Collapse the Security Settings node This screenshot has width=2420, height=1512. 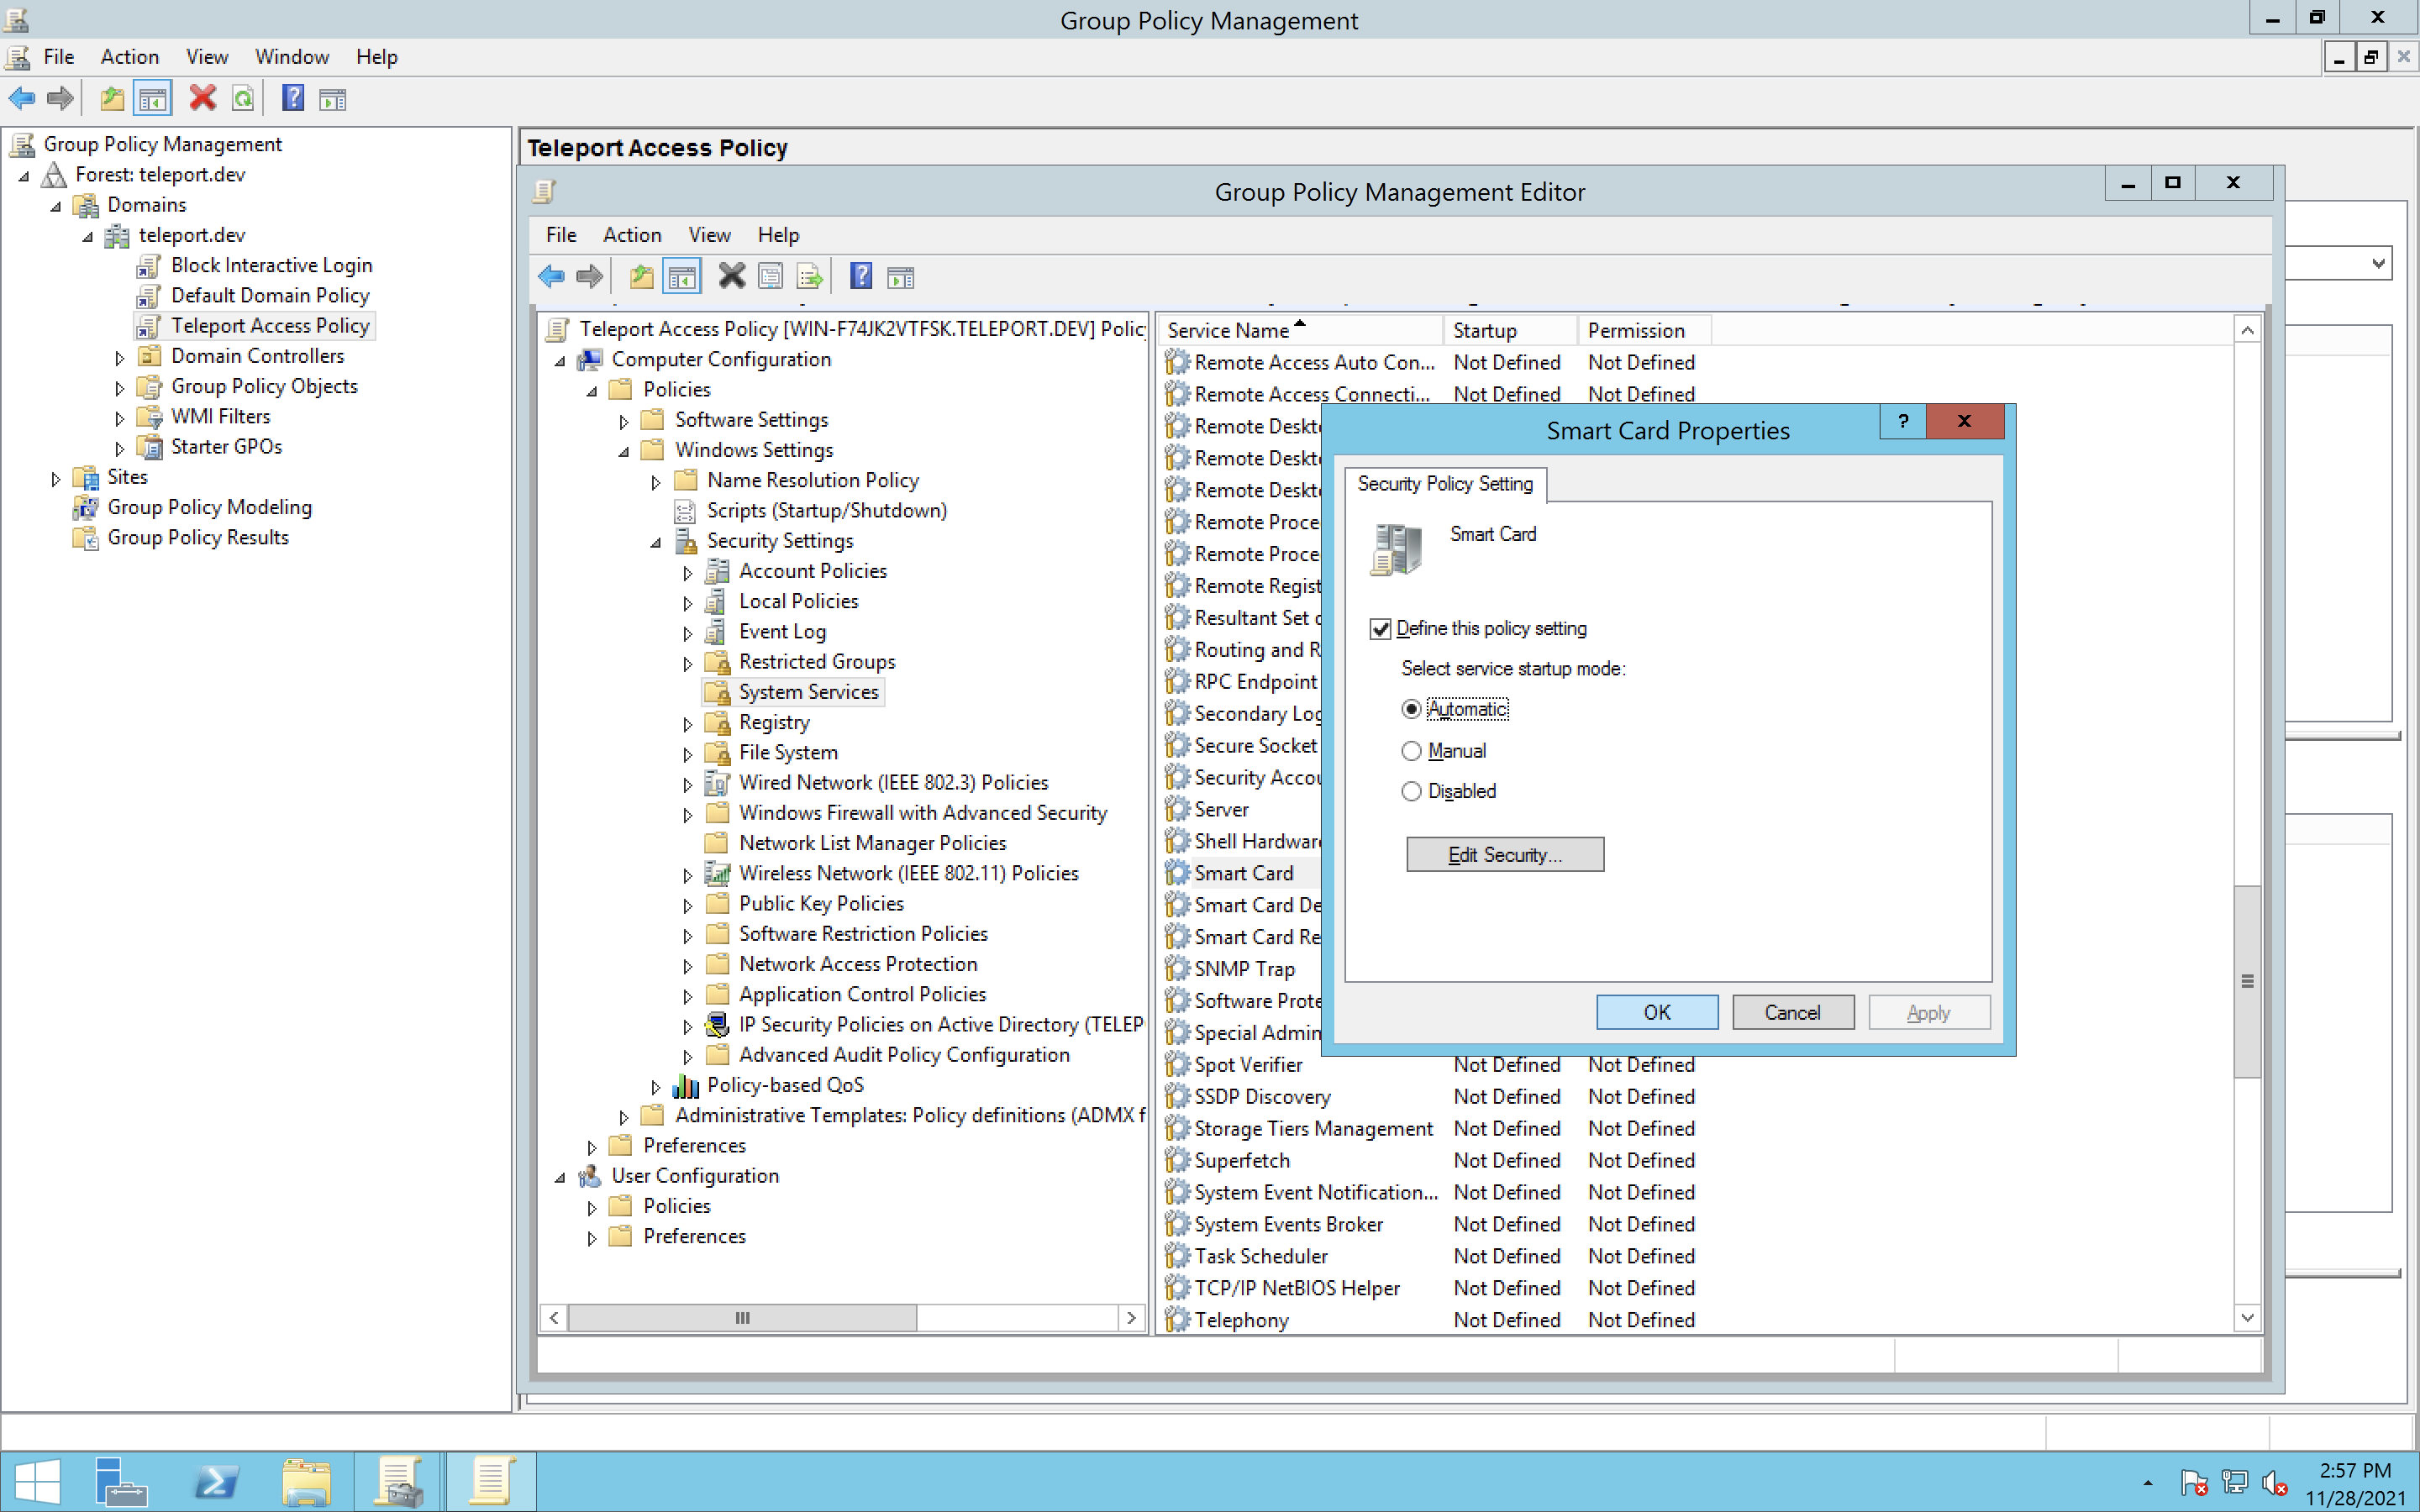point(656,543)
